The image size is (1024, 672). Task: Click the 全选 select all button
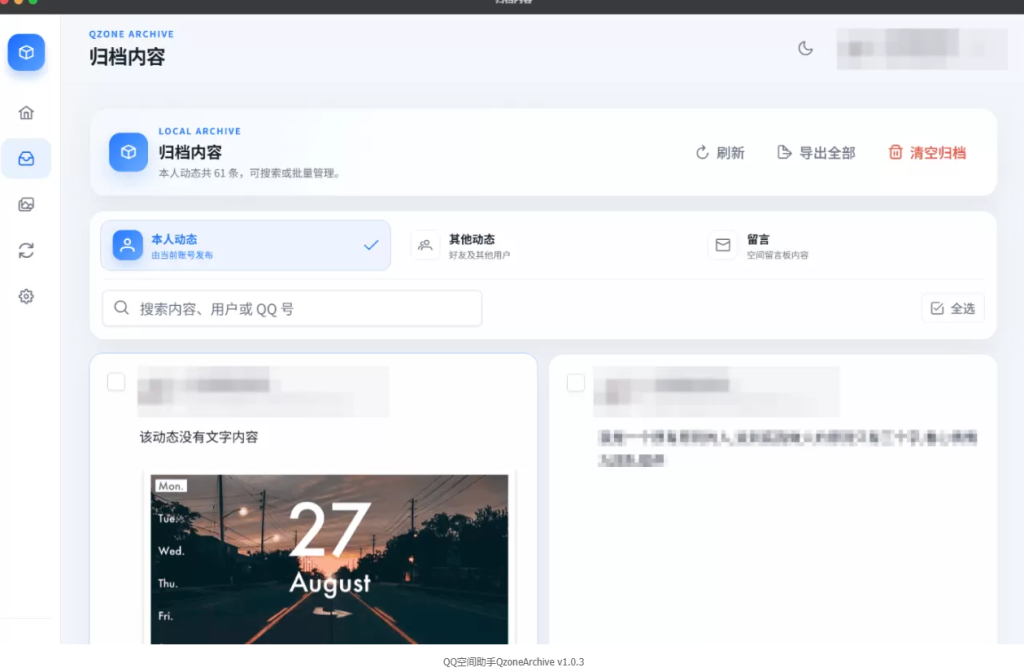(953, 308)
